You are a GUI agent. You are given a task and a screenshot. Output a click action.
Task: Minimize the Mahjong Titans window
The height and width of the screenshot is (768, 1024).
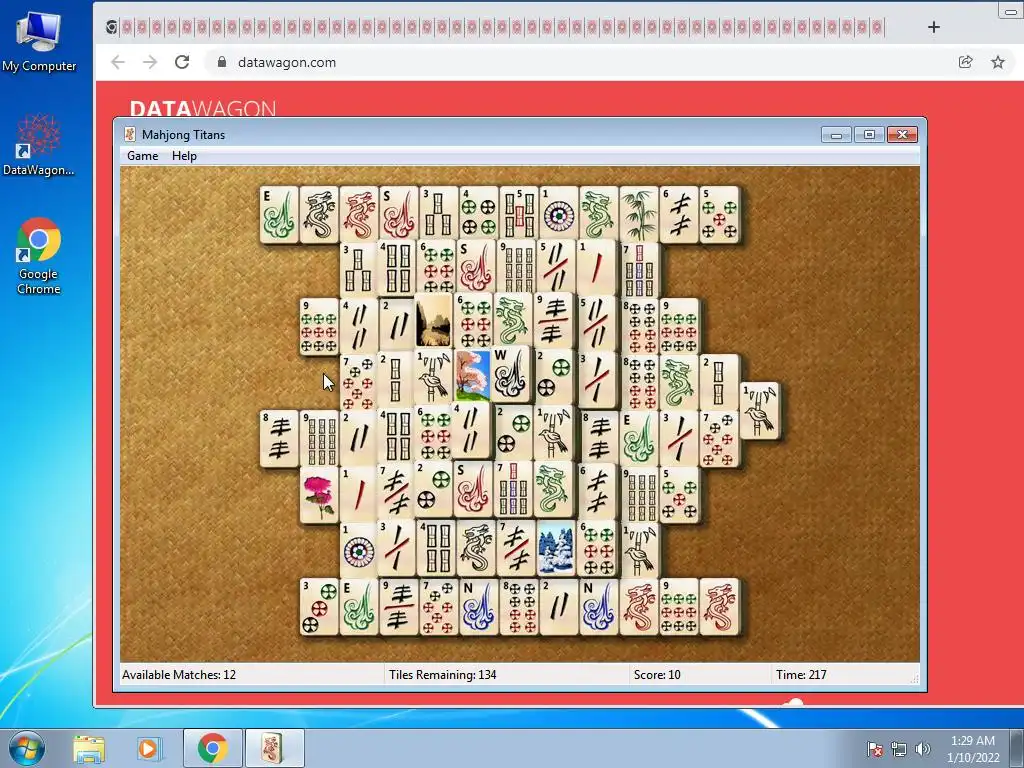(837, 135)
